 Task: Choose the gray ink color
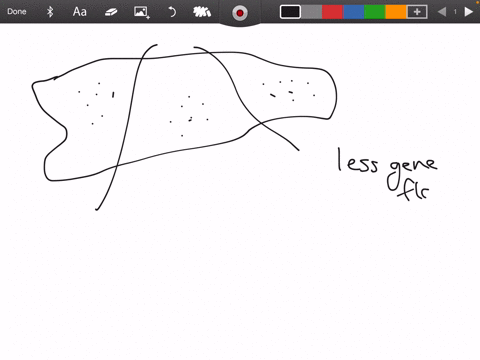(x=312, y=12)
